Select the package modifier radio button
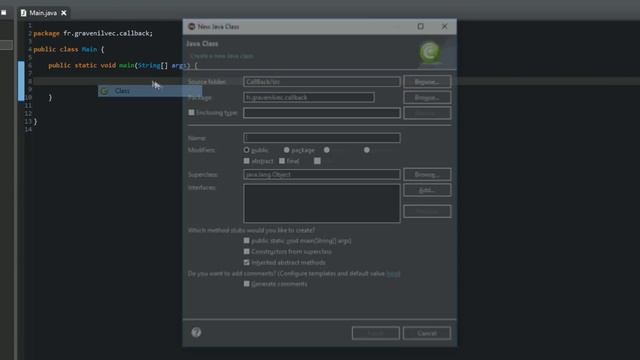The height and width of the screenshot is (360, 640). pyautogui.click(x=287, y=150)
